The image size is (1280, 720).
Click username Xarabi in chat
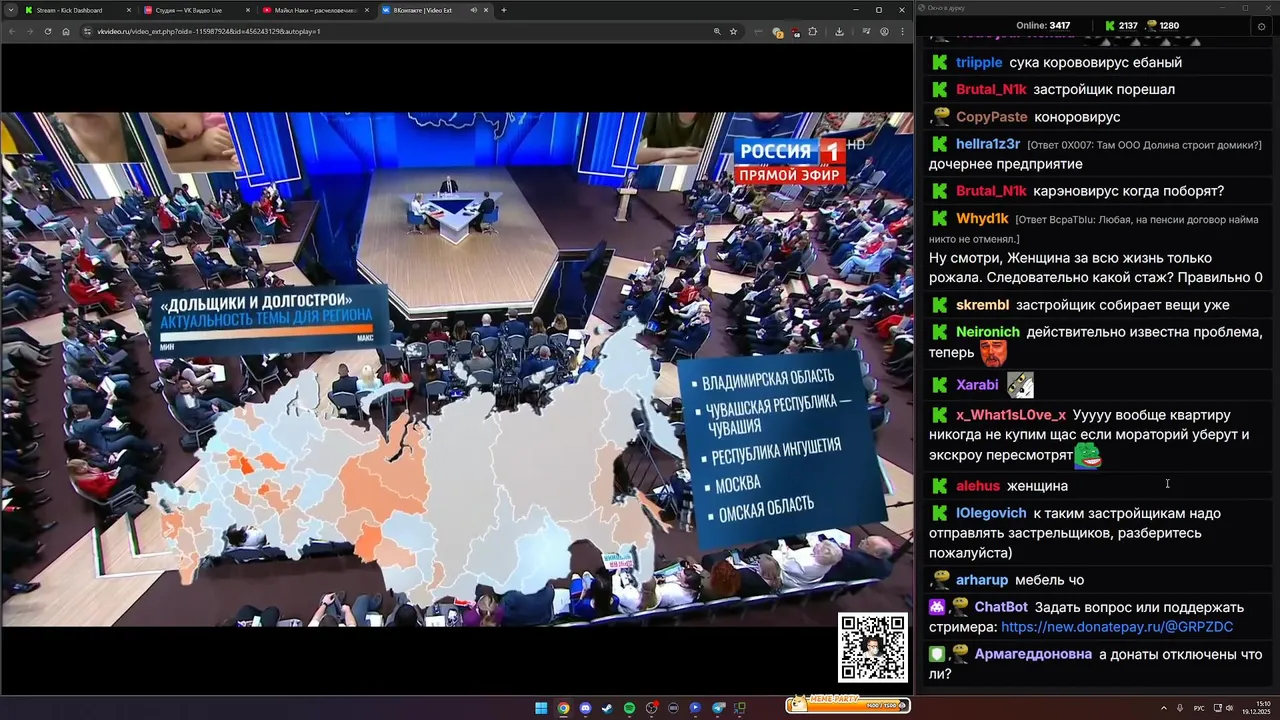[977, 384]
